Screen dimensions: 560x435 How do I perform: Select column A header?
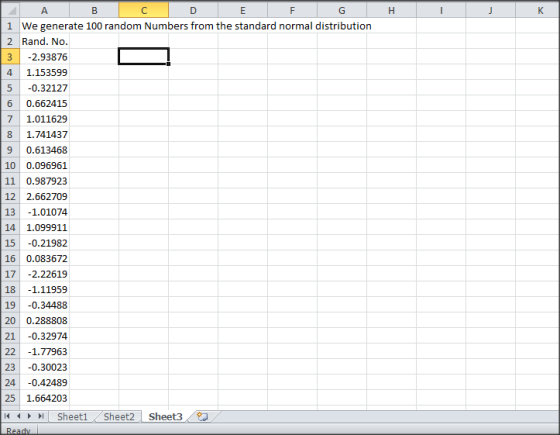(44, 10)
